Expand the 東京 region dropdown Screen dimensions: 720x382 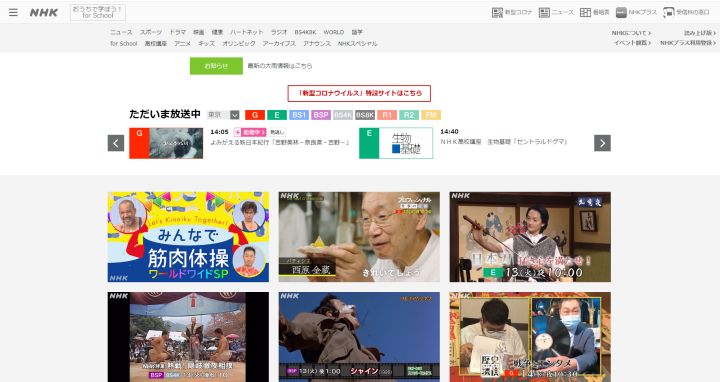coord(223,115)
